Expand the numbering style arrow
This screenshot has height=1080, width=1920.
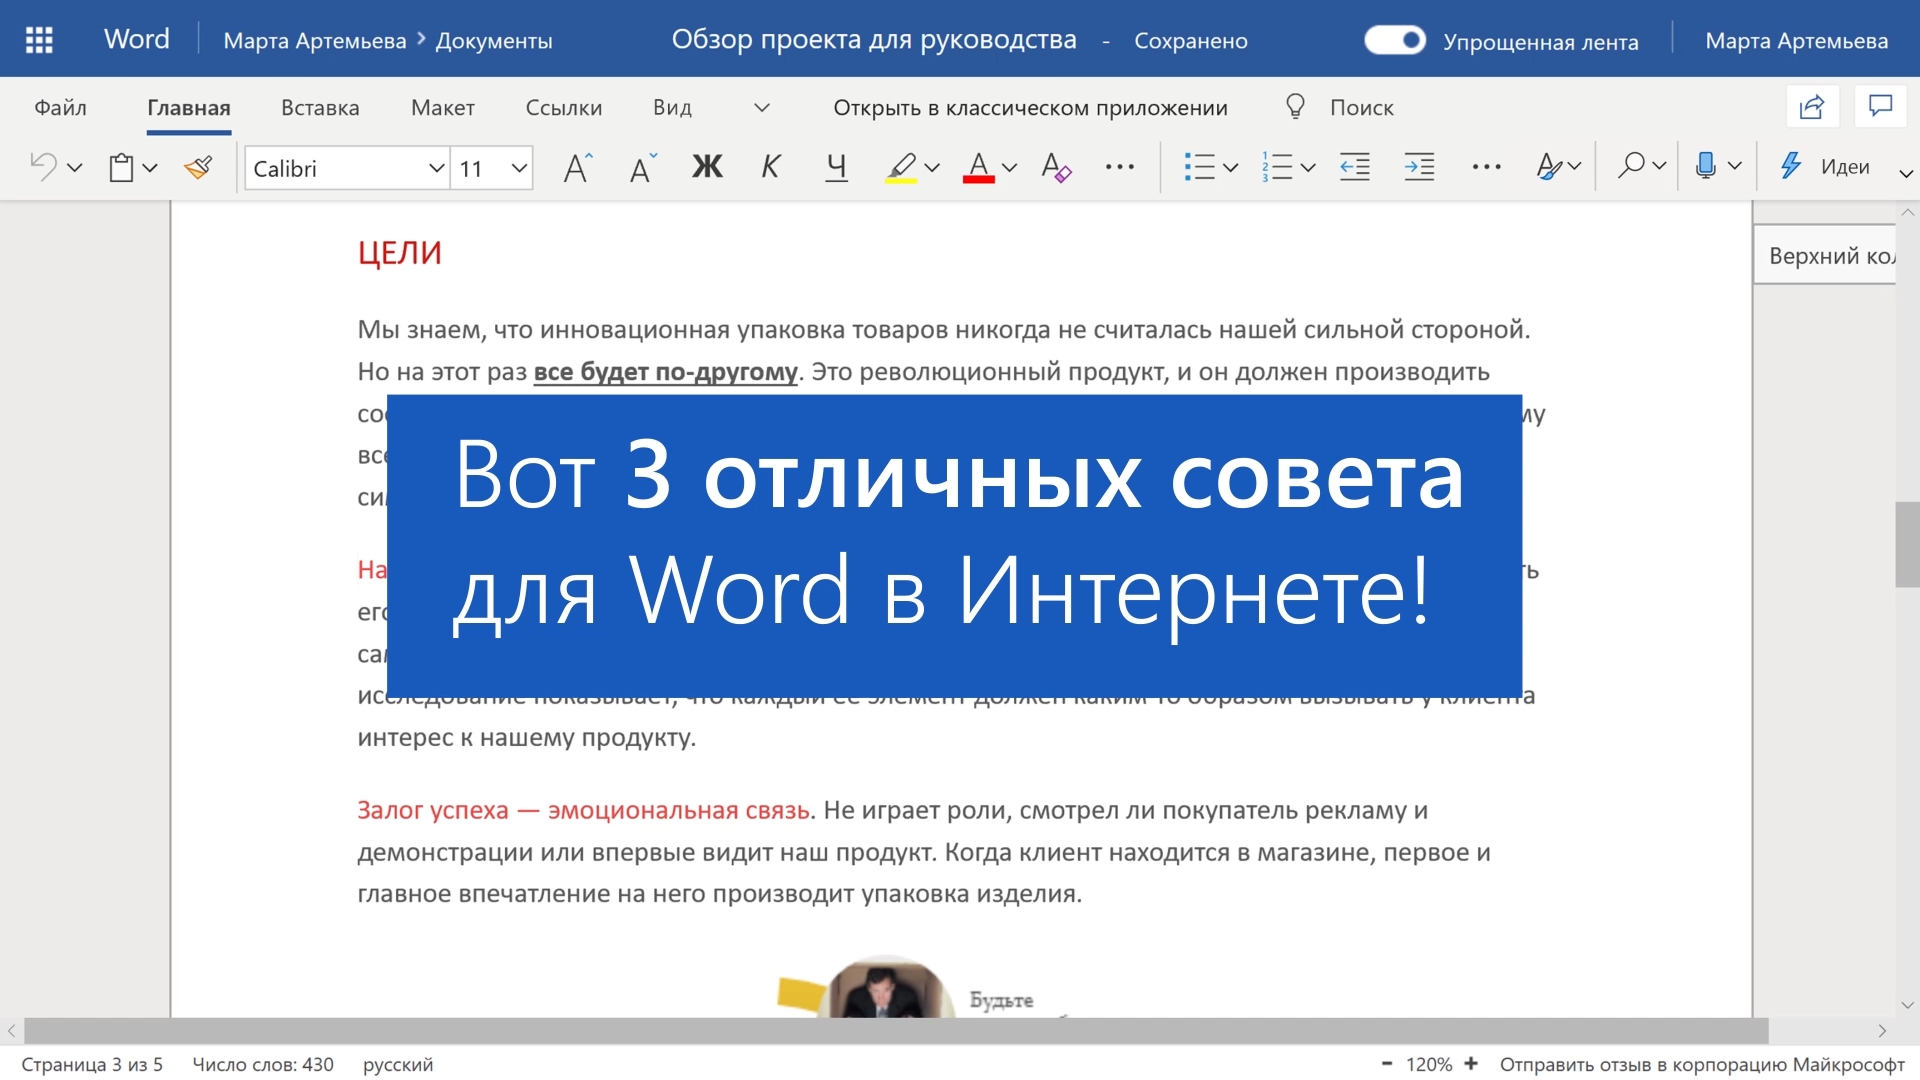pyautogui.click(x=1308, y=168)
